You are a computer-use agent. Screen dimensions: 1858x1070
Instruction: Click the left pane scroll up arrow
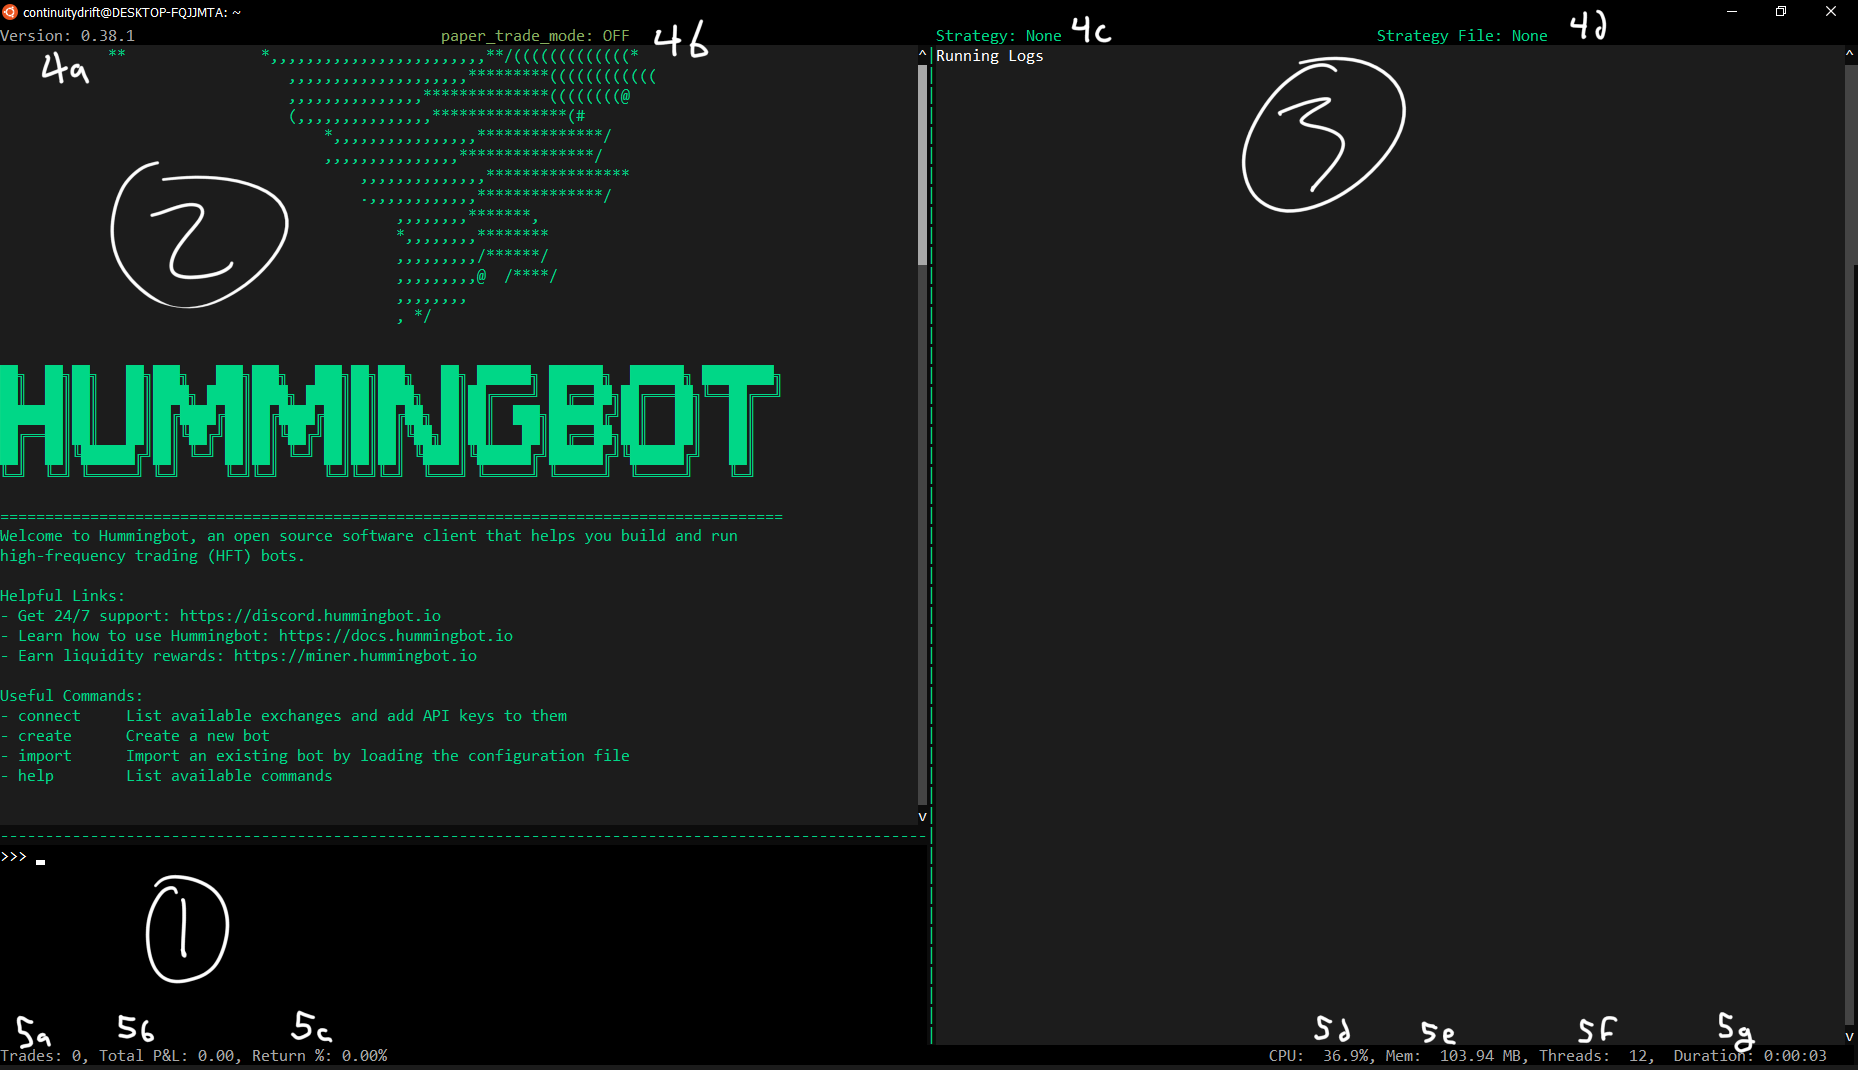922,53
